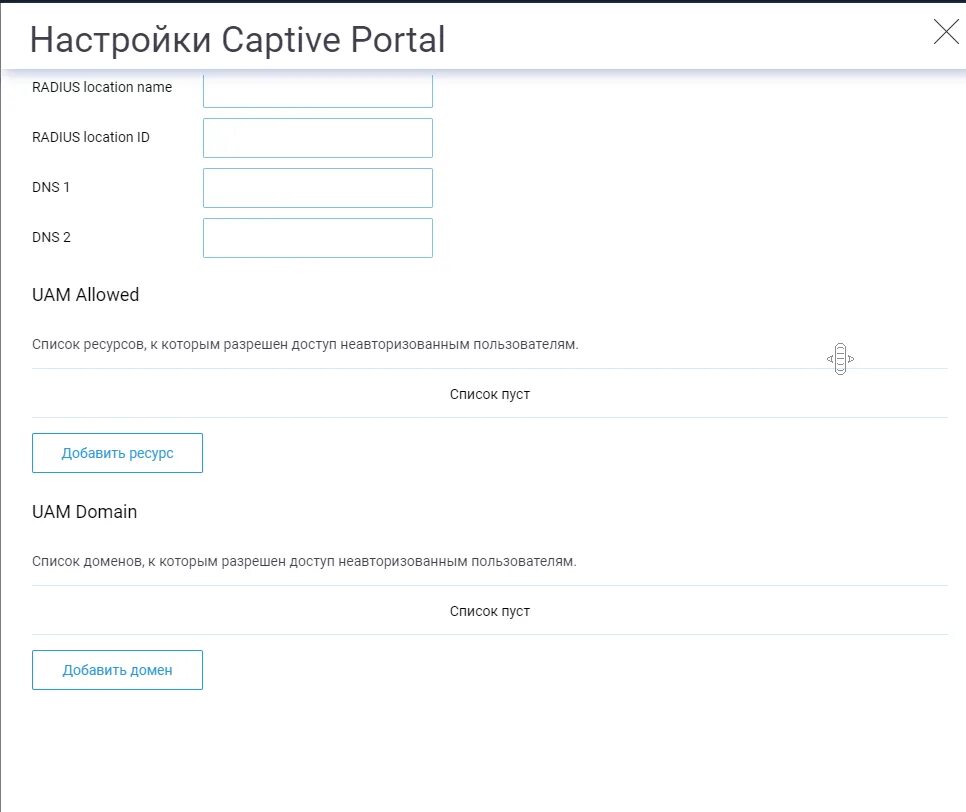The height and width of the screenshot is (812, 966).
Task: Click Список пуст under UAM Allowed
Action: click(x=490, y=394)
